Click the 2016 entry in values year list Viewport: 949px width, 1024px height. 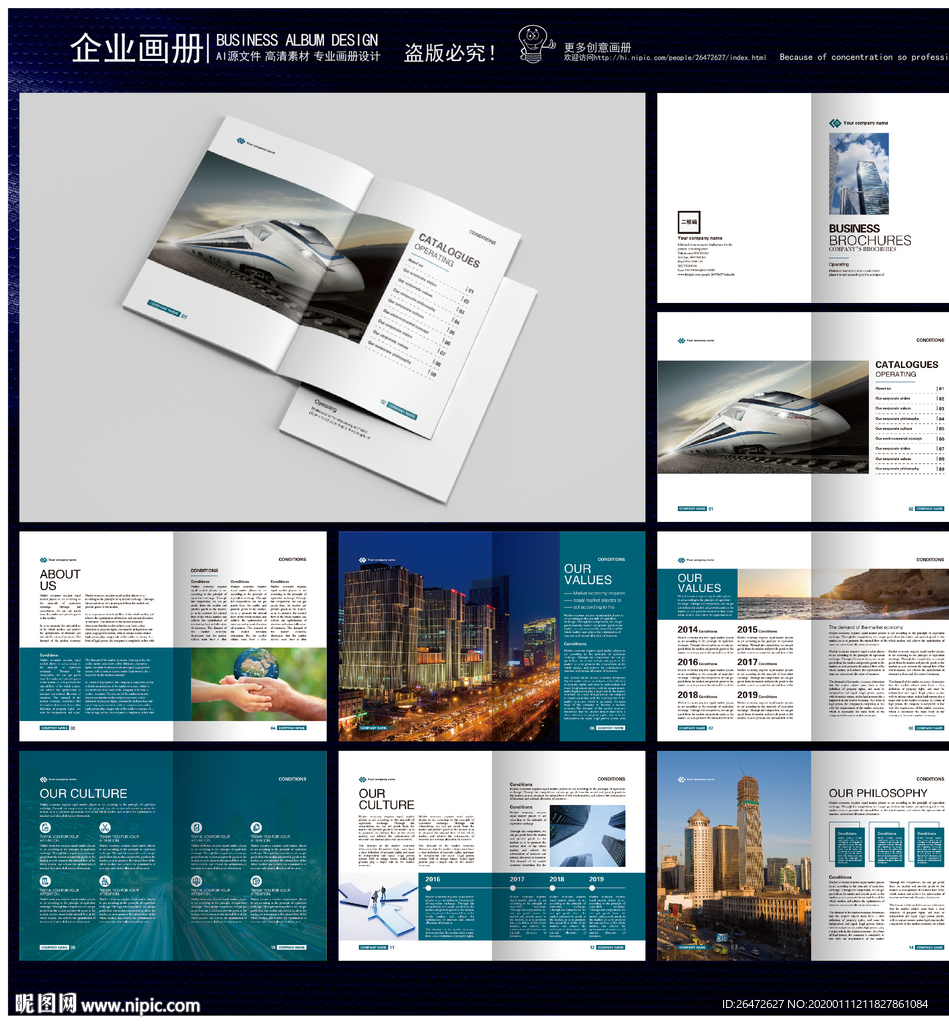coord(696,662)
